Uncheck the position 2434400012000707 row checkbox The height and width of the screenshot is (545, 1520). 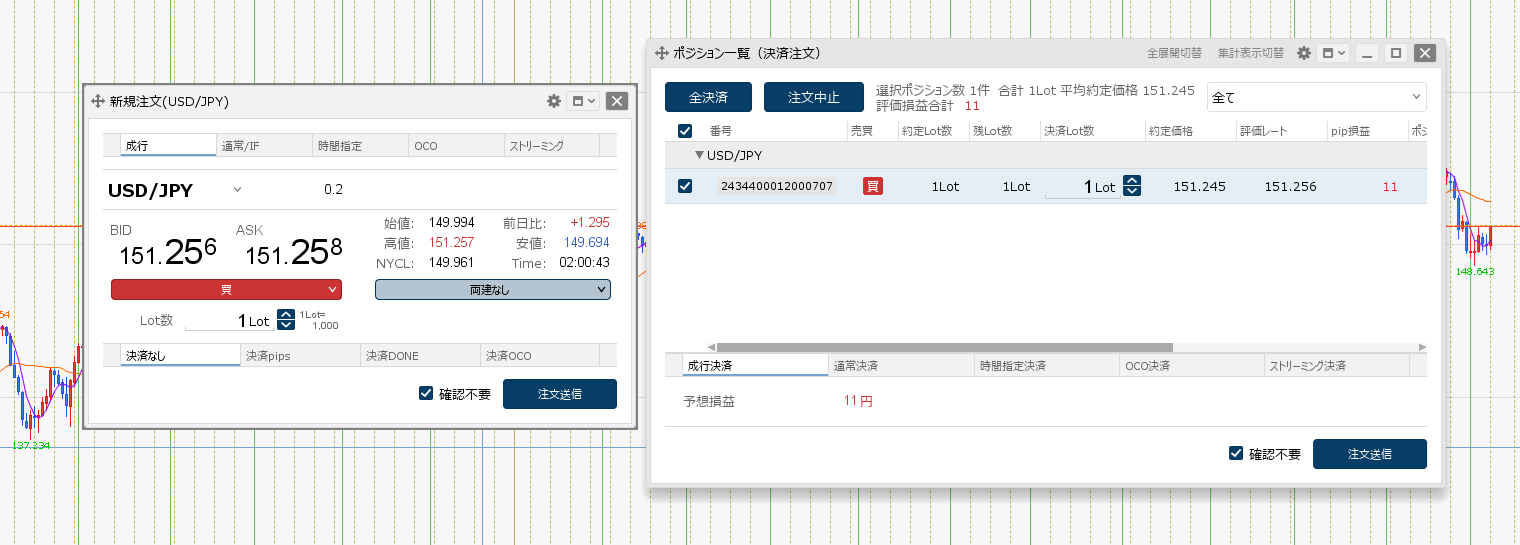point(685,186)
